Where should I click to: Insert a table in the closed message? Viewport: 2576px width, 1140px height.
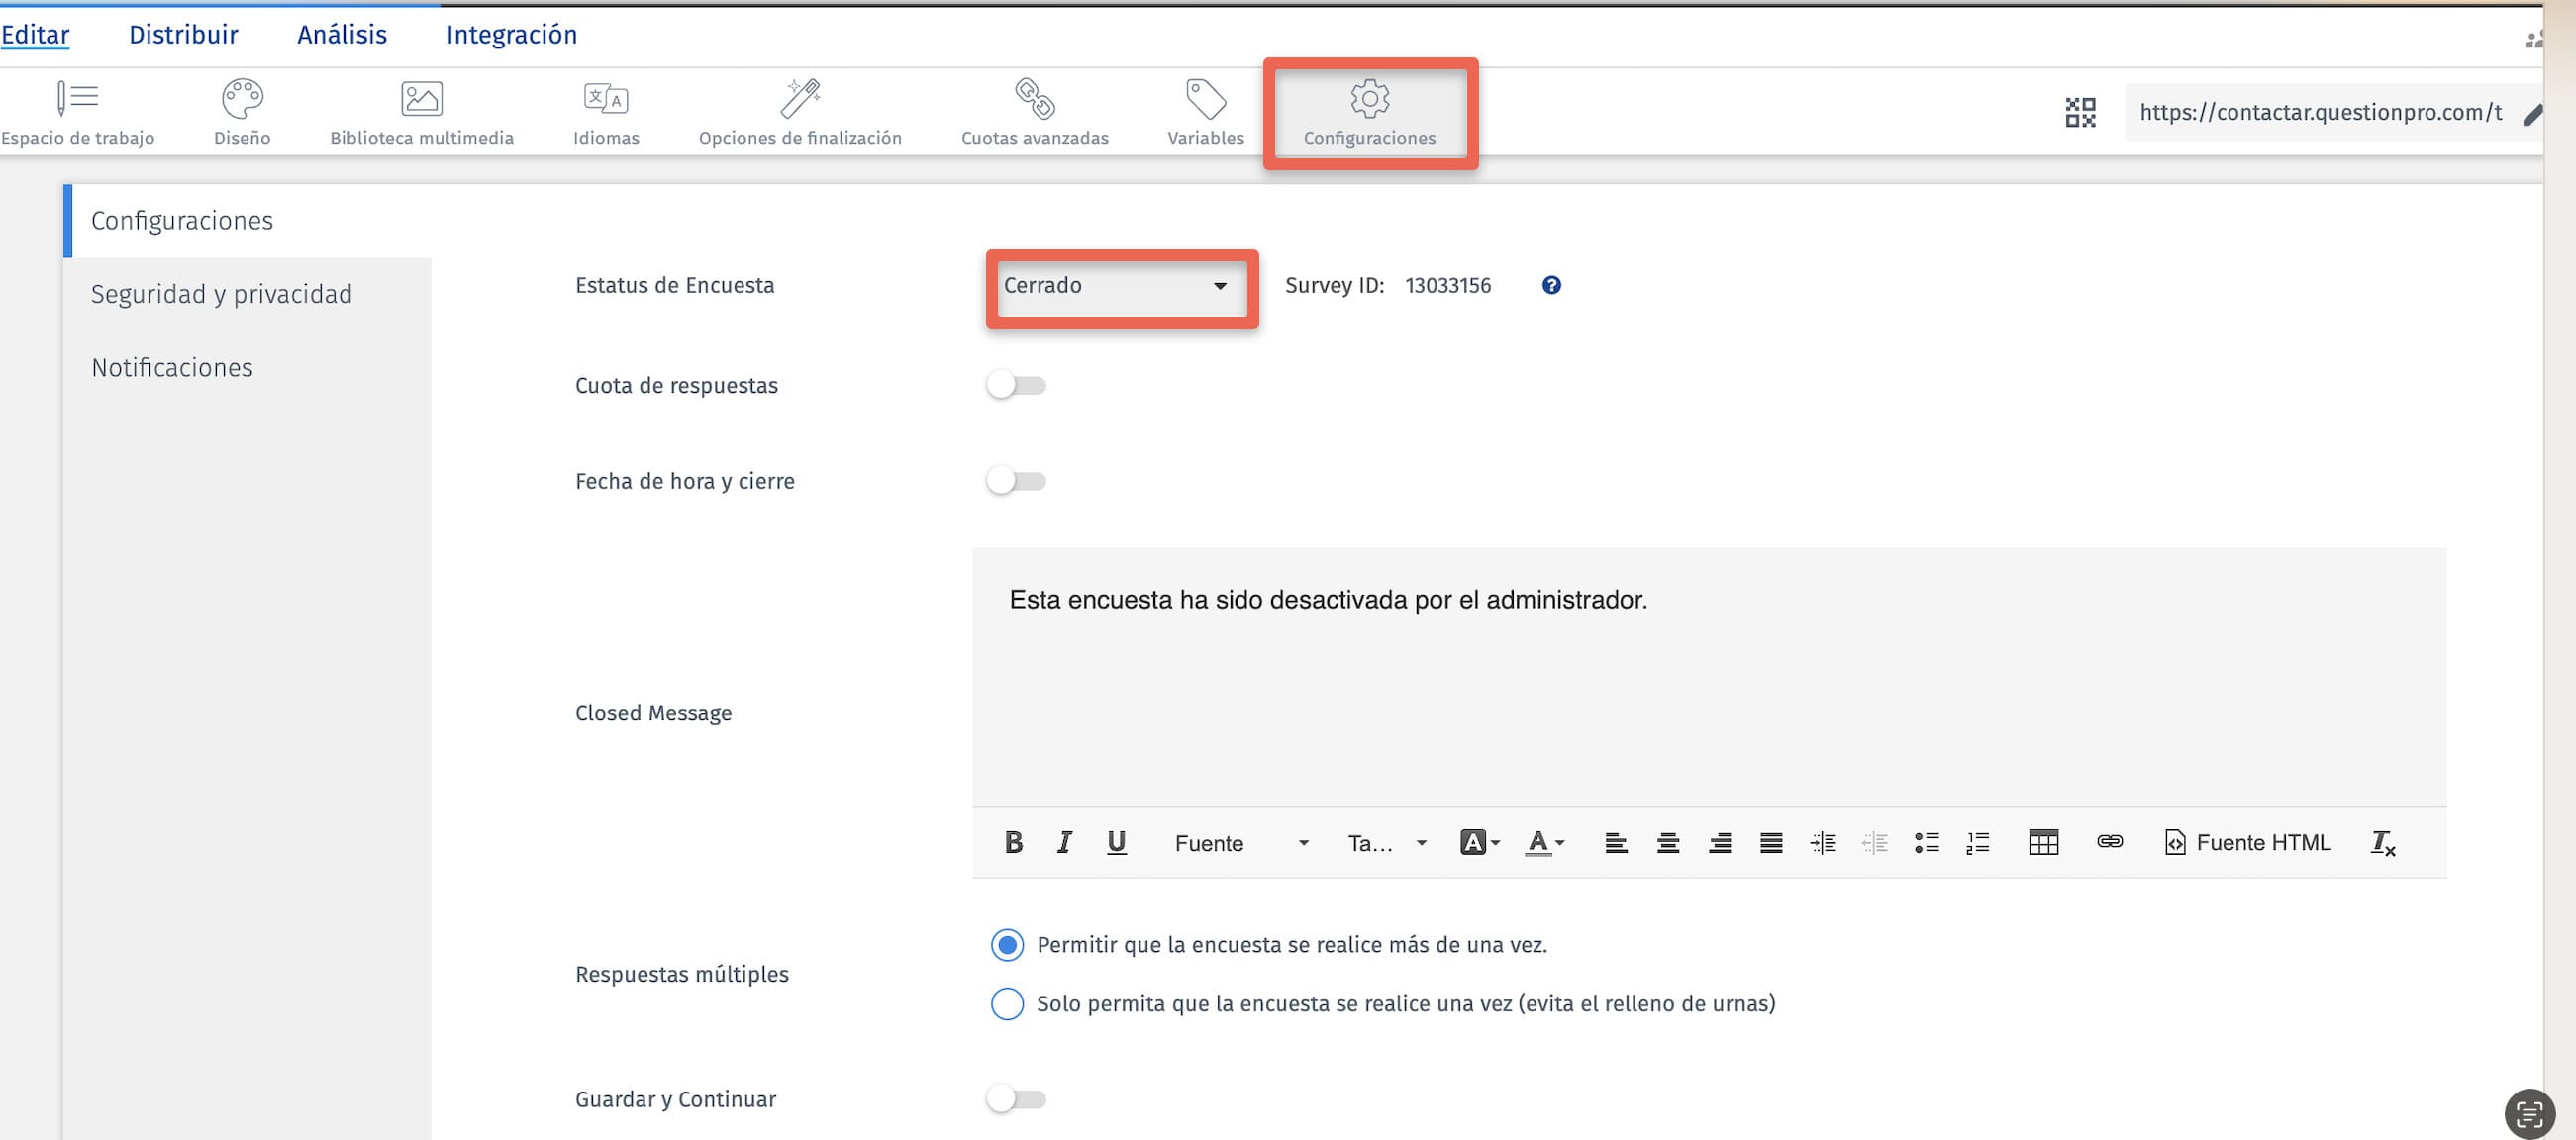pyautogui.click(x=2044, y=842)
